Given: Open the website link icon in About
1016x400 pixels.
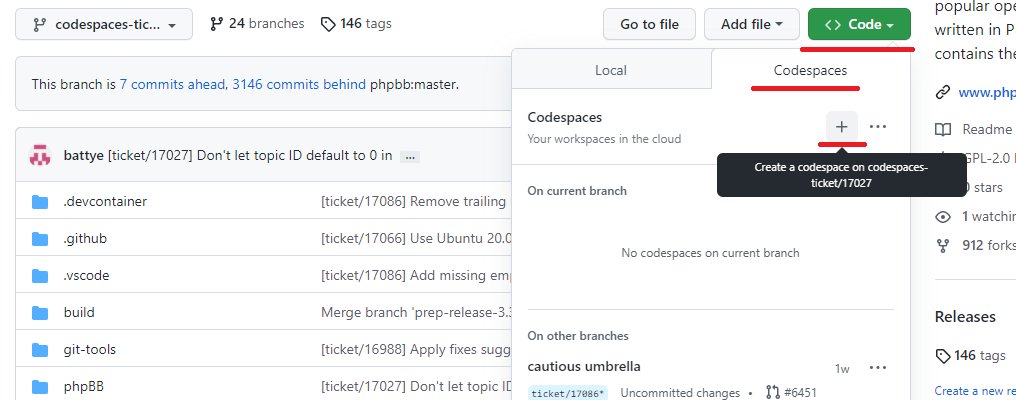Looking at the screenshot, I should point(943,92).
